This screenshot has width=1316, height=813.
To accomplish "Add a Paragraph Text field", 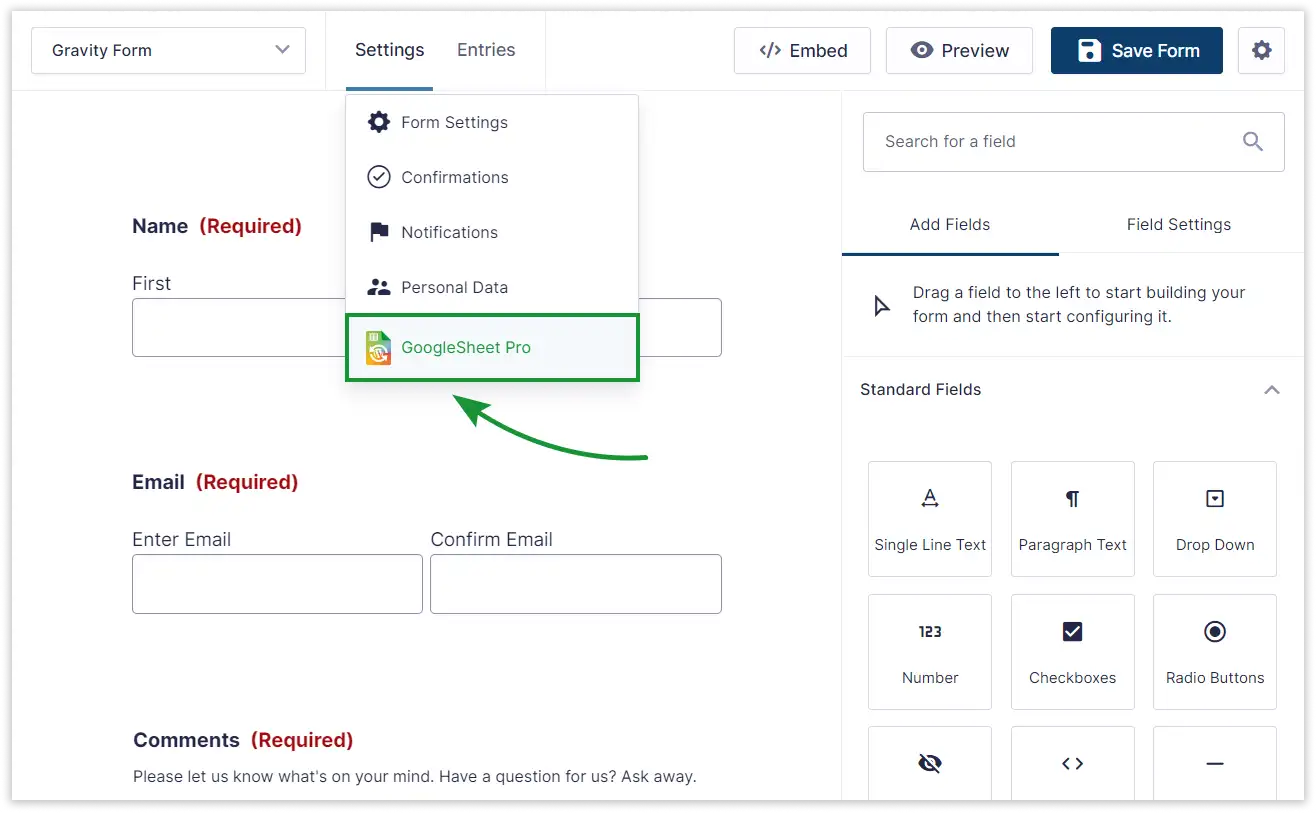I will pos(1072,519).
